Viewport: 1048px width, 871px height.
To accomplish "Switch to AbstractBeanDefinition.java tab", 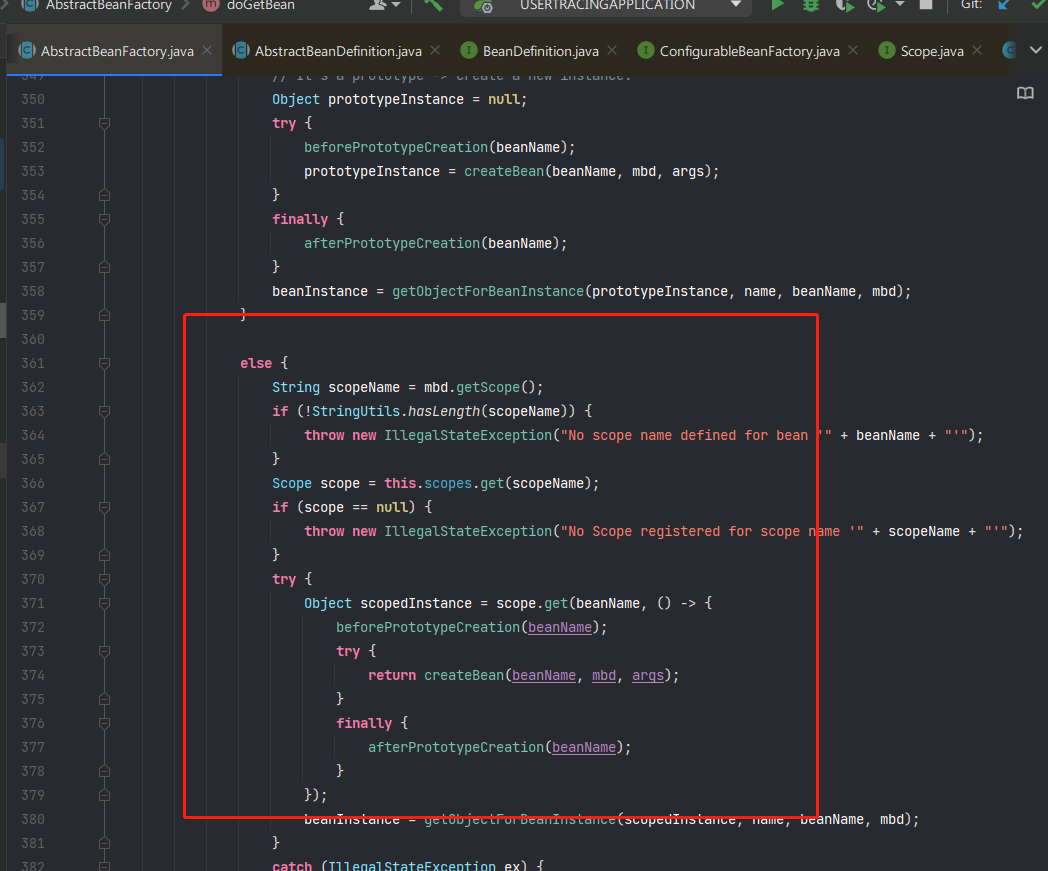I will (x=338, y=51).
